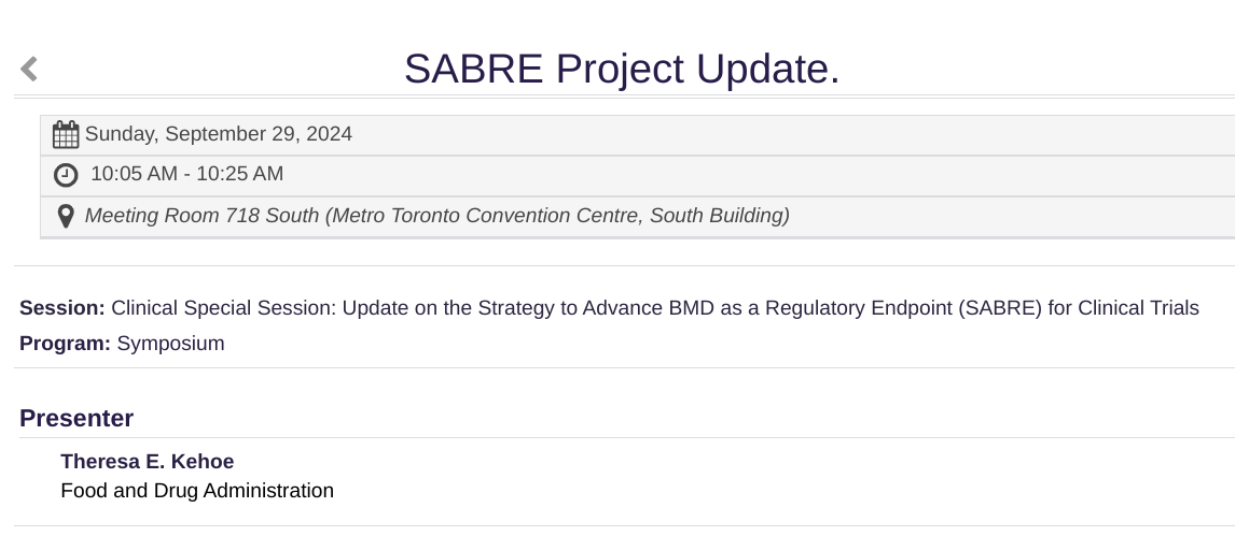The width and height of the screenshot is (1246, 550).
Task: Click the Presenter section heading
Action: click(x=77, y=419)
